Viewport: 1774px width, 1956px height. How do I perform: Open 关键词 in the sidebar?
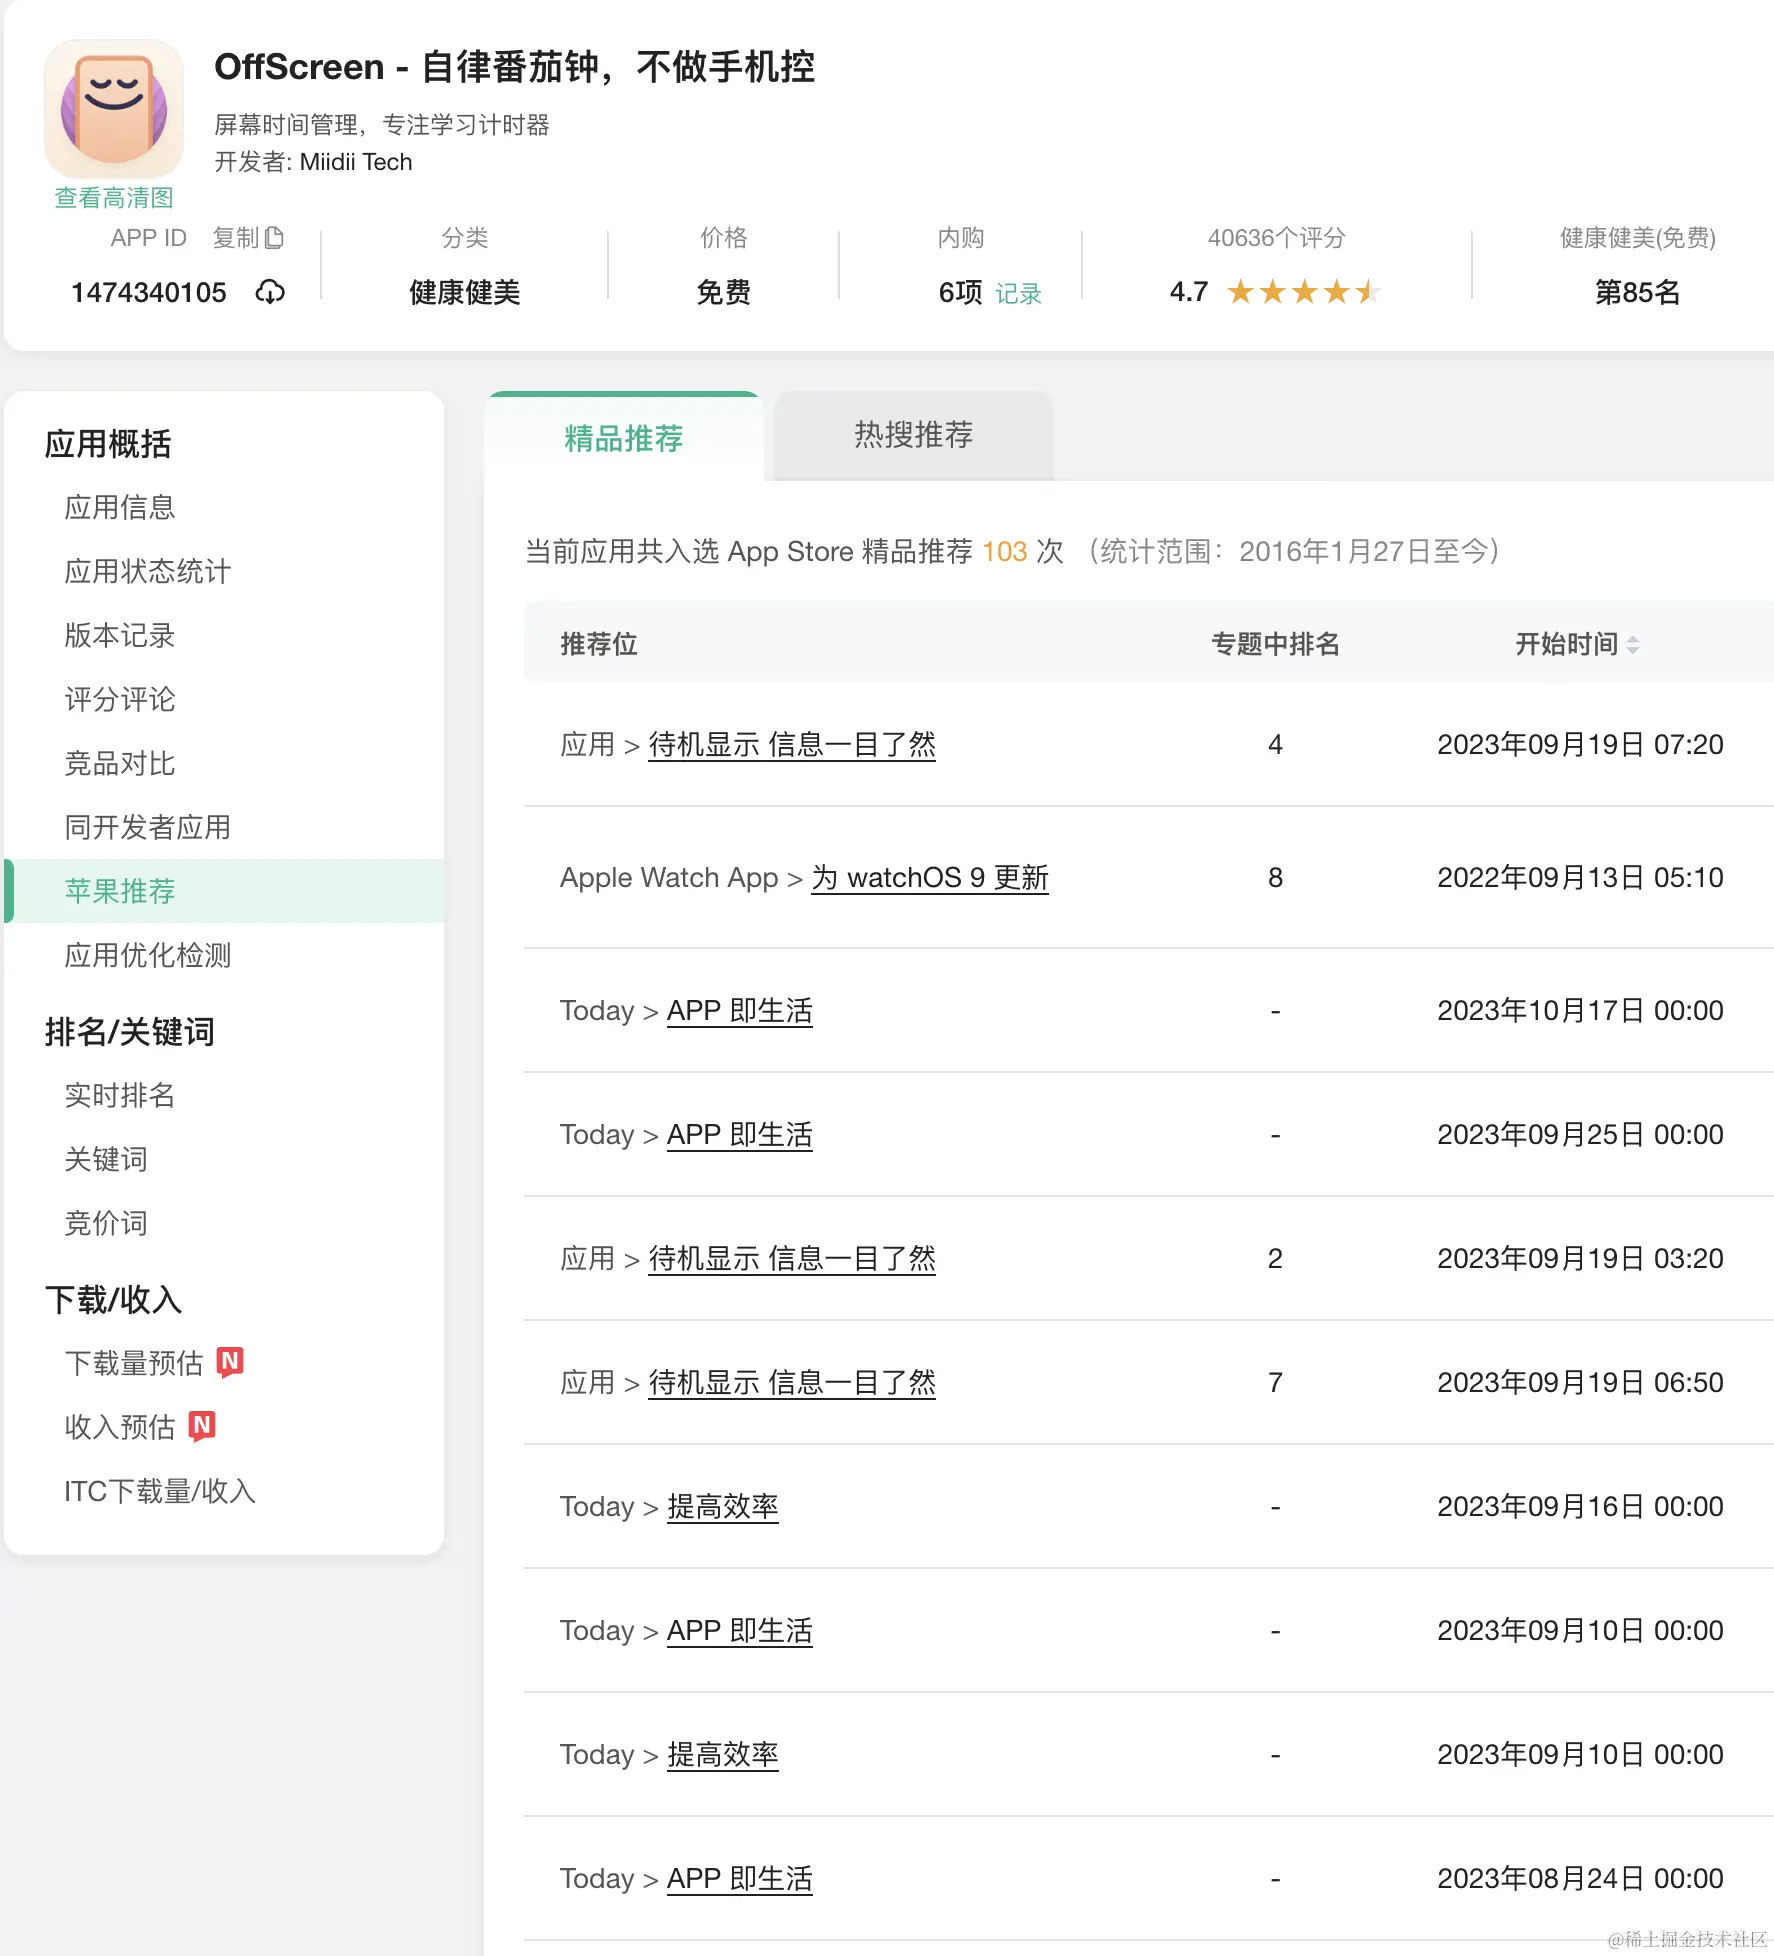tap(106, 1159)
